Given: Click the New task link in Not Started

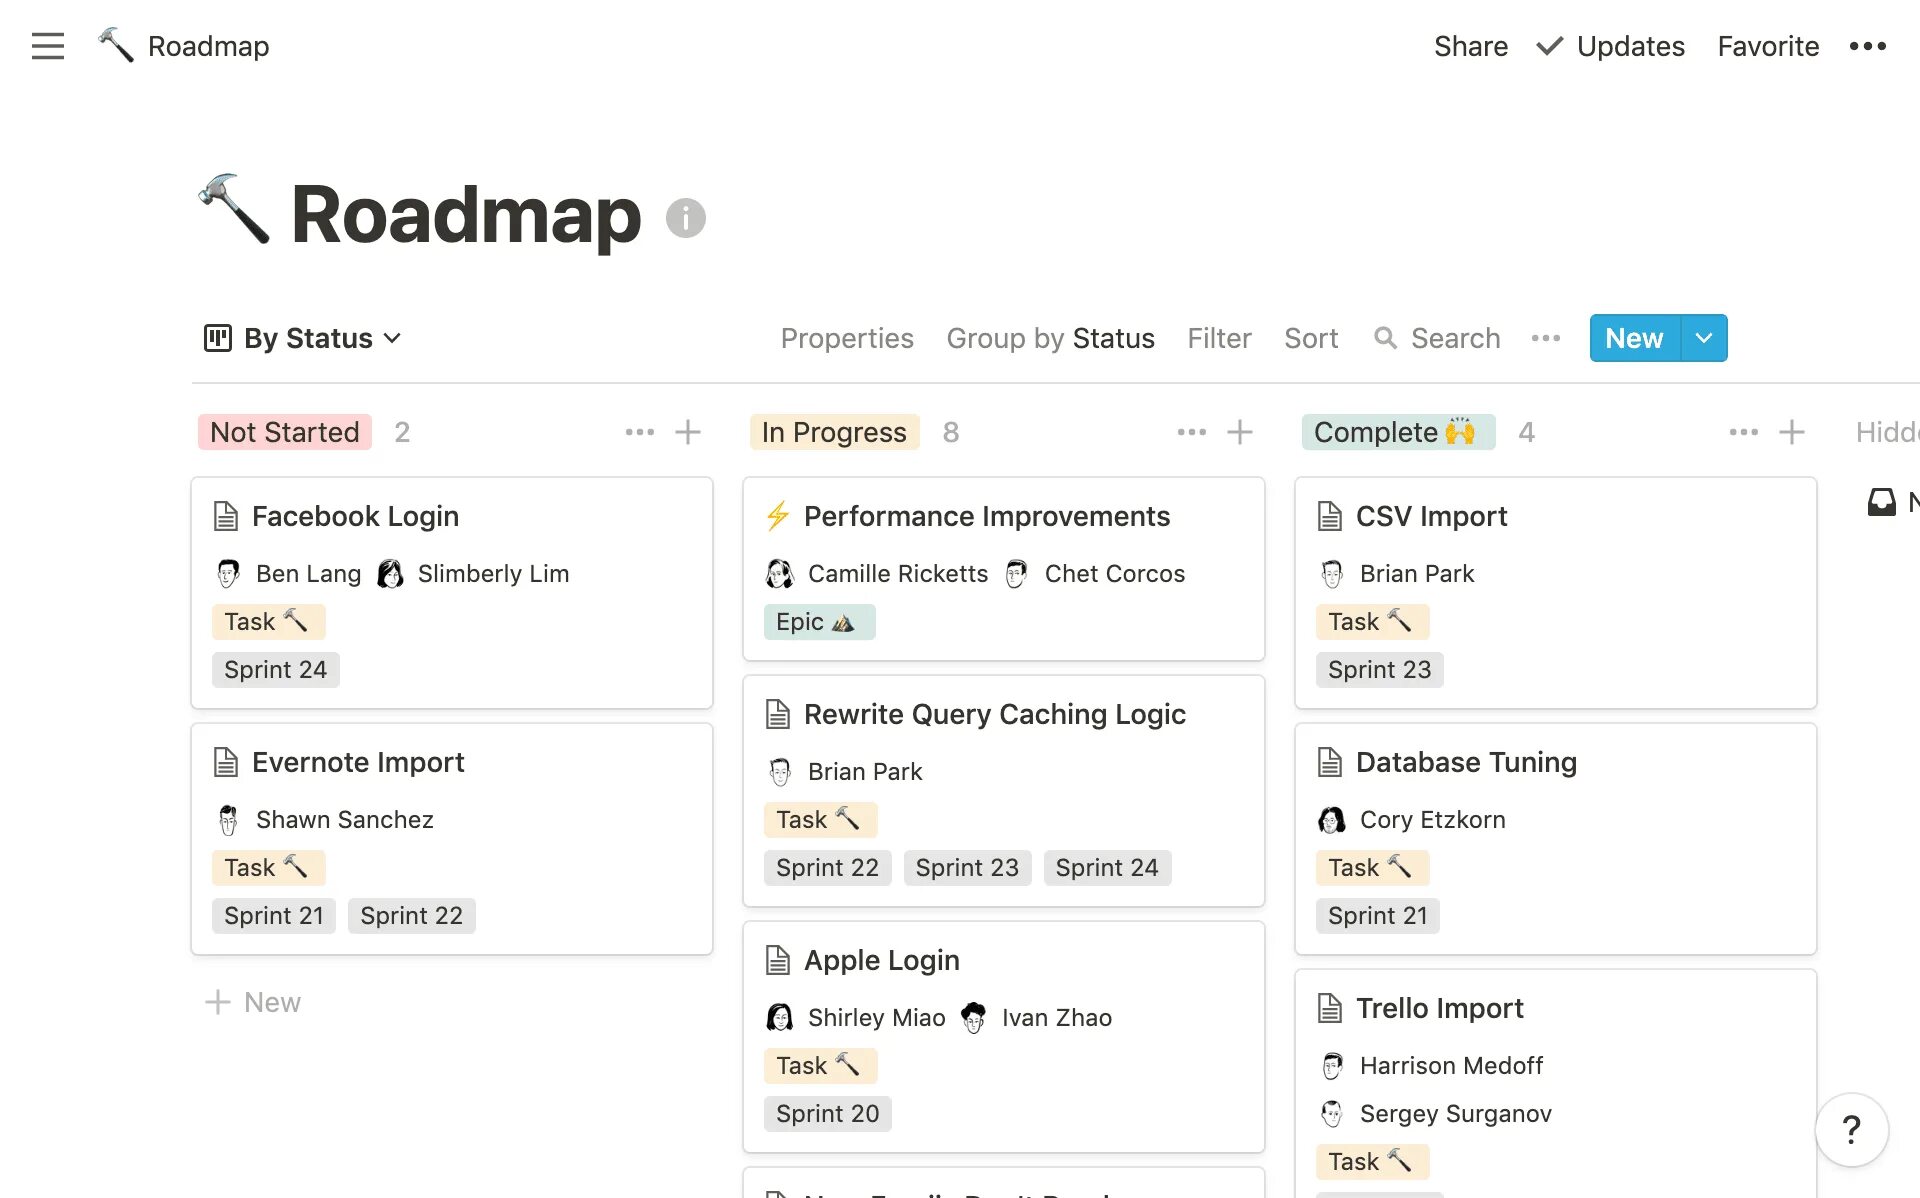Looking at the screenshot, I should point(255,1002).
